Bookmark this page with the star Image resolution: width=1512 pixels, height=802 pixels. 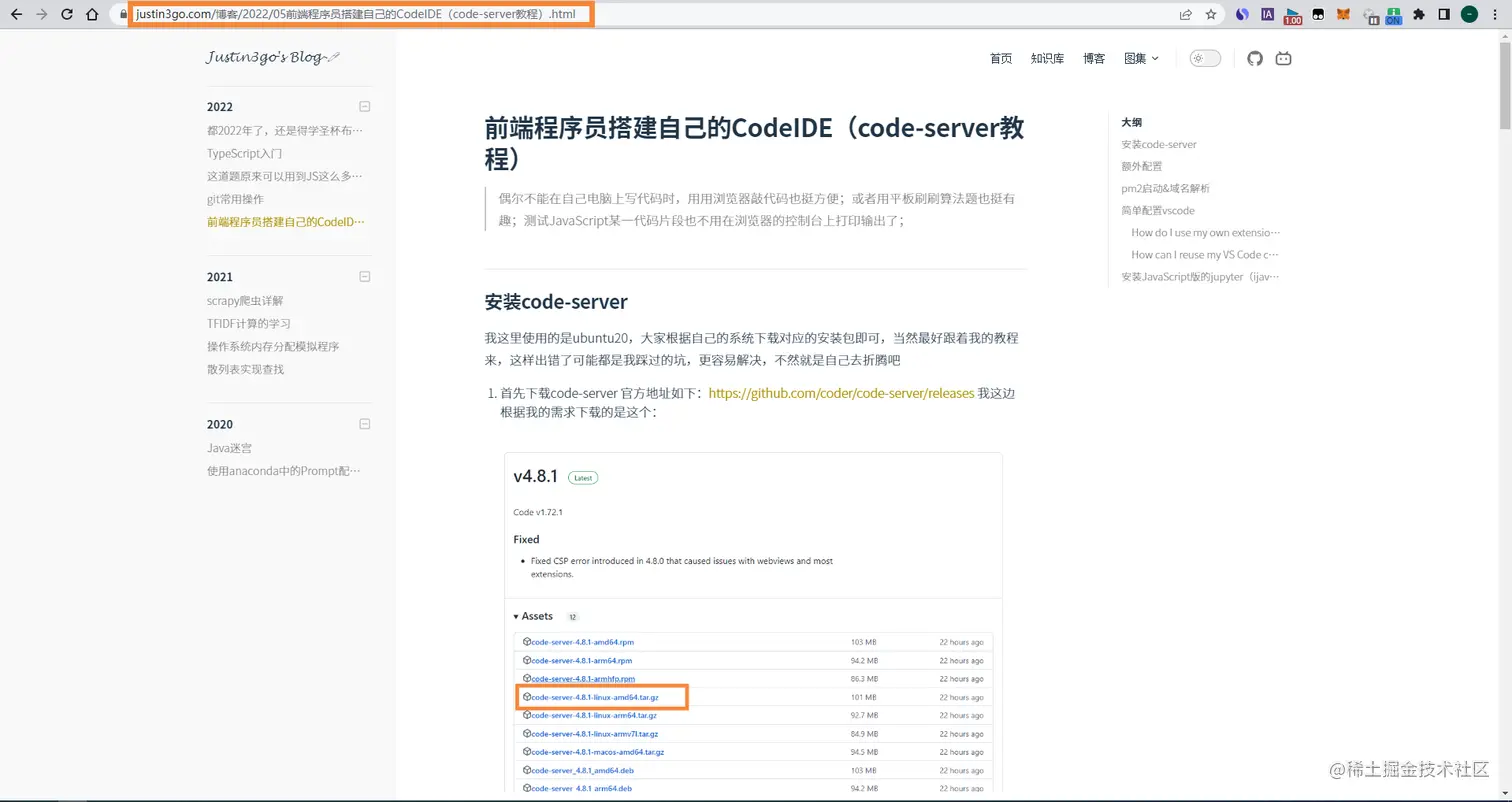click(1211, 14)
